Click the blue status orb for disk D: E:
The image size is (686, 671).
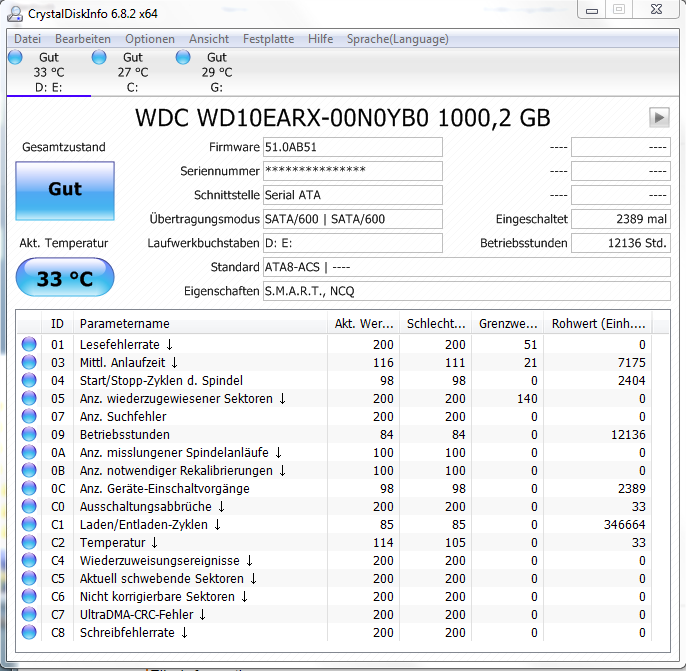tap(15, 57)
